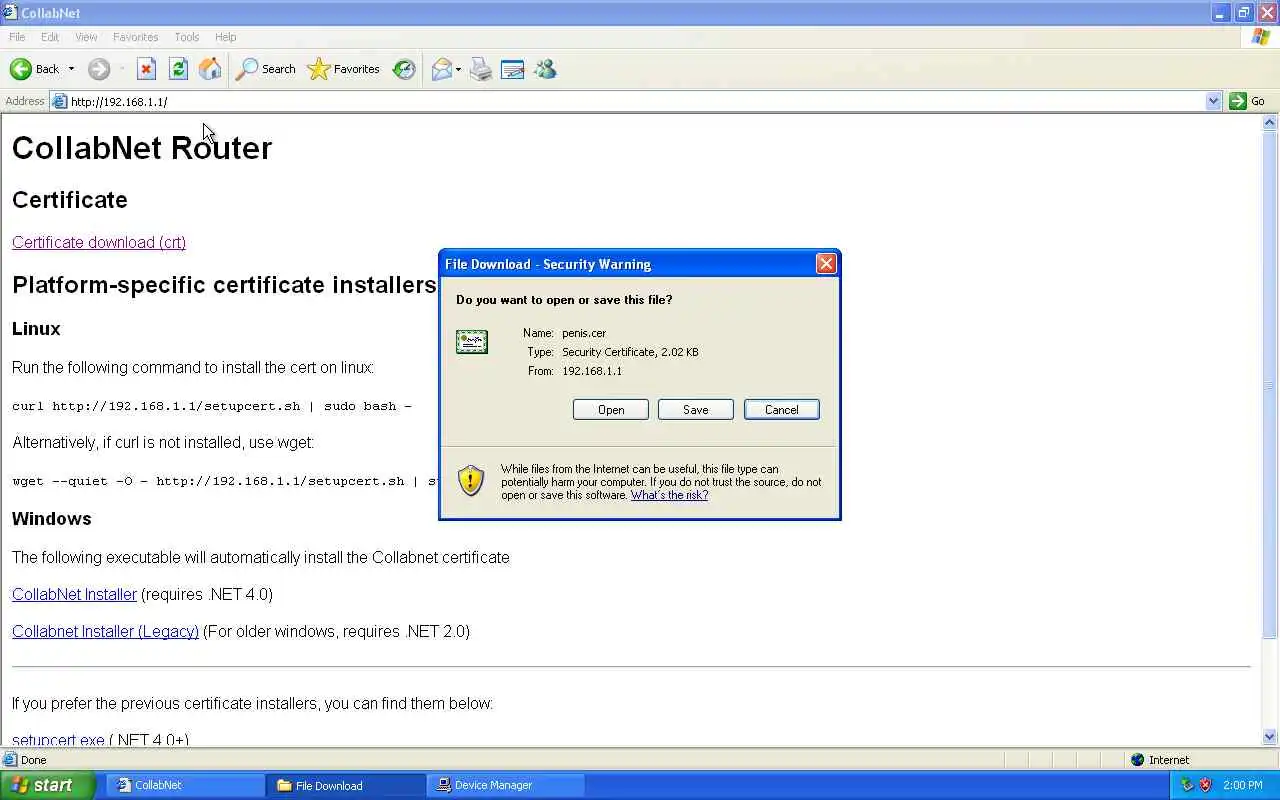Viewport: 1280px width, 800px height.
Task: Click the red security shield tray icon
Action: (1205, 785)
